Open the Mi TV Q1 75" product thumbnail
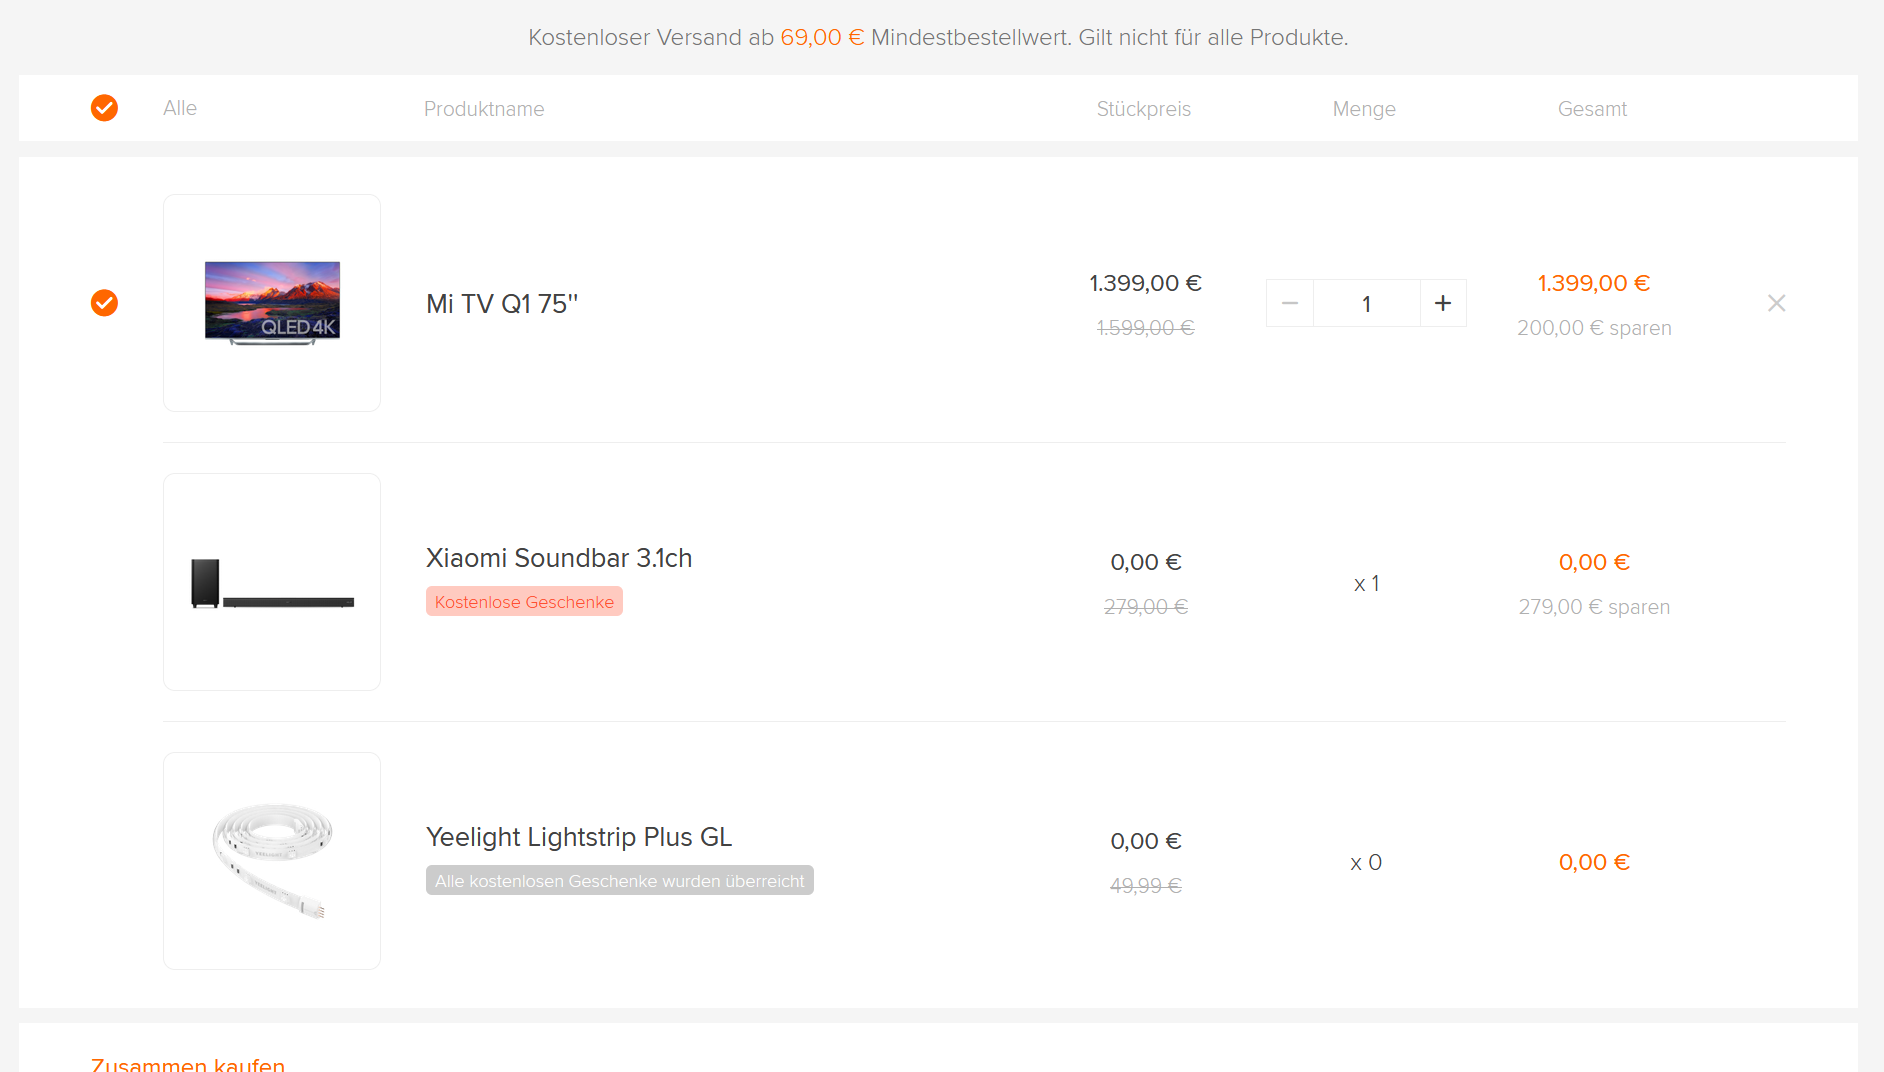Image resolution: width=1884 pixels, height=1072 pixels. point(272,303)
